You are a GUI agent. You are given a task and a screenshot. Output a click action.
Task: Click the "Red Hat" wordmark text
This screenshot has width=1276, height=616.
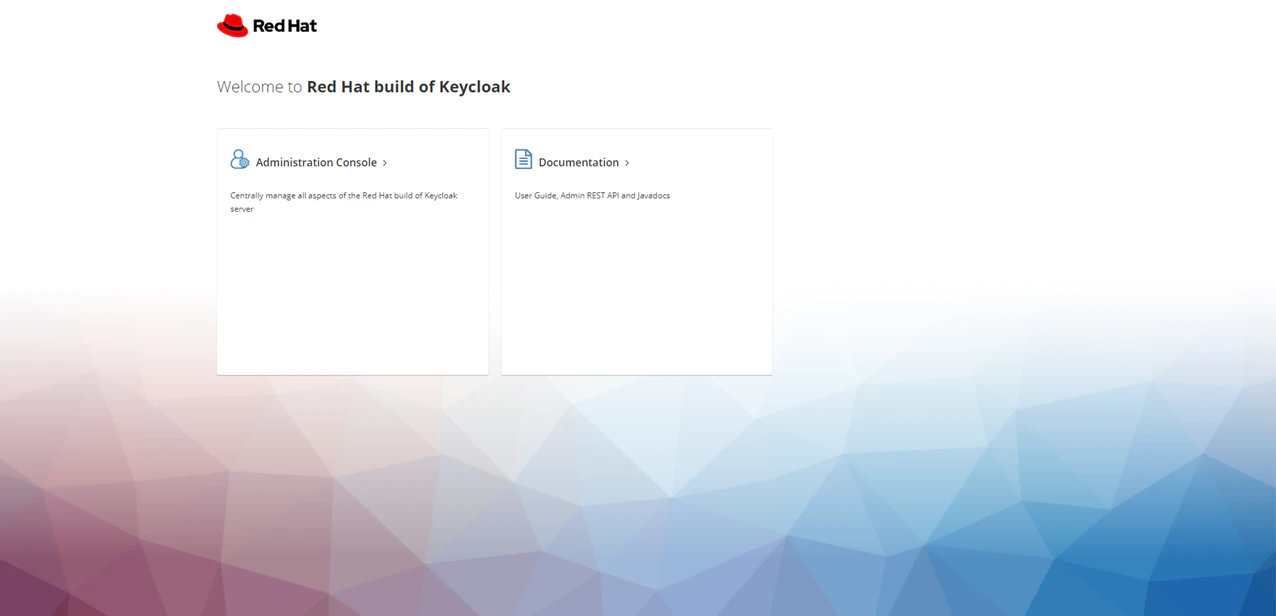pos(285,26)
